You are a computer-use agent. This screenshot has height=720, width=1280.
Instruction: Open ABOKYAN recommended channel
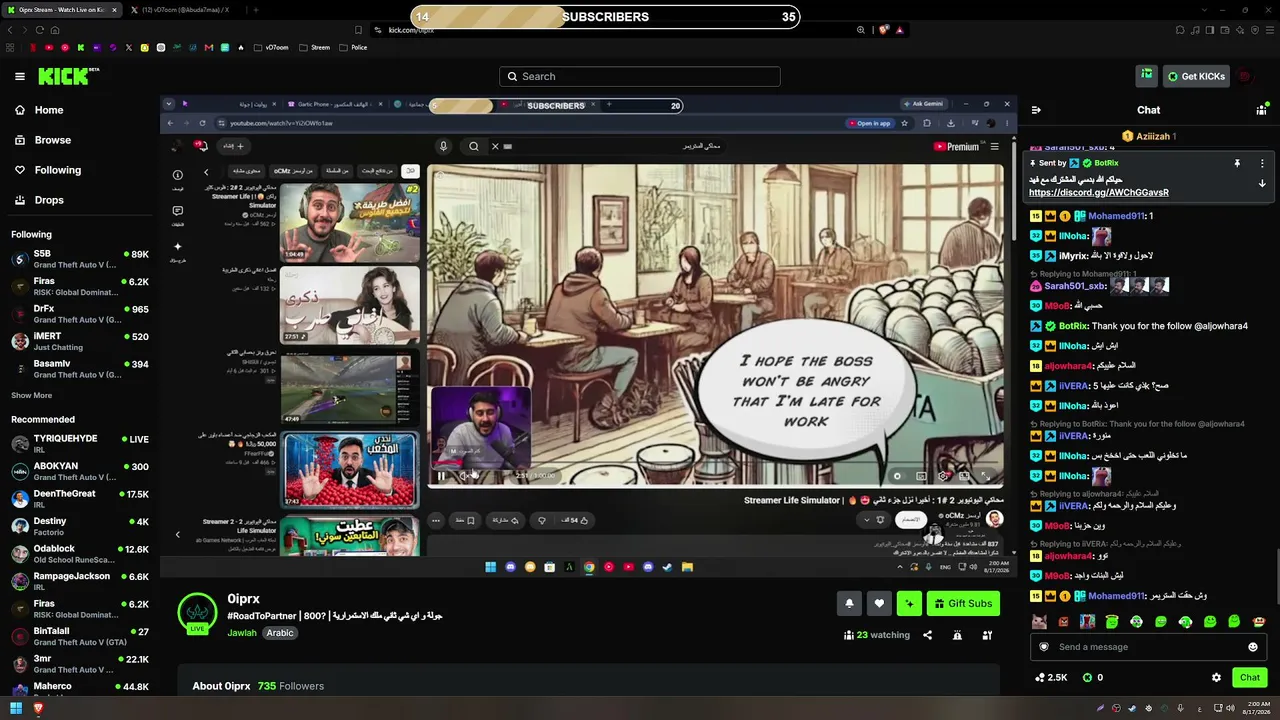pos(80,471)
